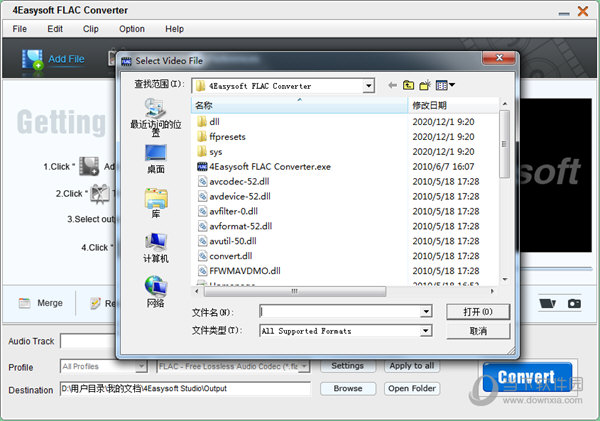This screenshot has height=421, width=600.
Task: Click the Merge icon in the main window
Action: (x=24, y=303)
